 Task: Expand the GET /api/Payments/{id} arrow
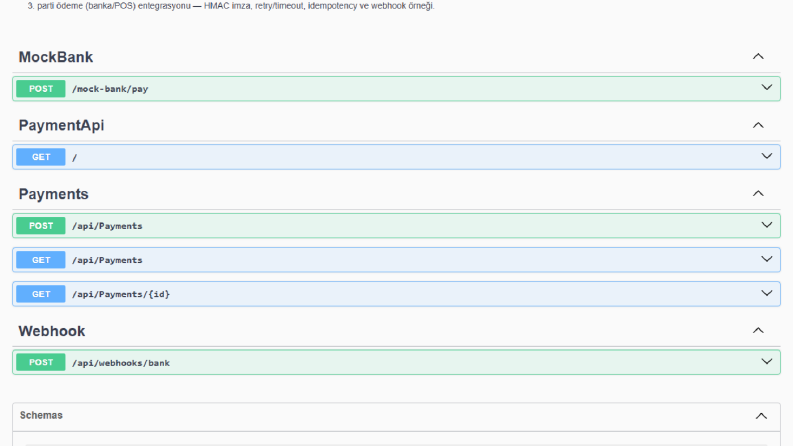(767, 293)
